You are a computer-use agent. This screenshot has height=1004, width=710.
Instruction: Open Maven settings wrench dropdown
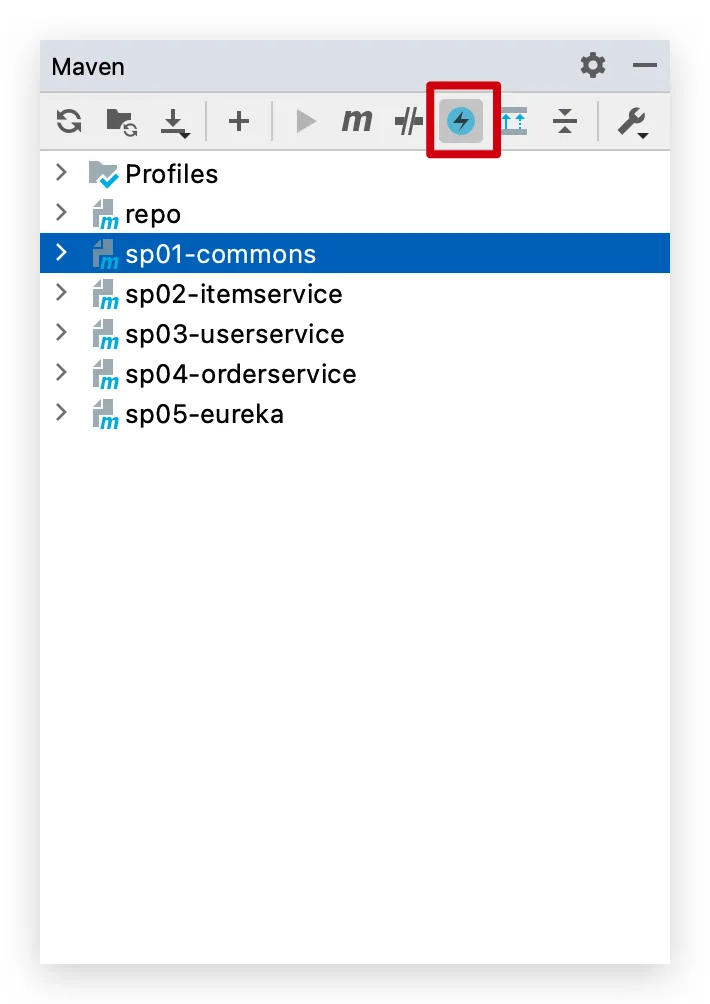click(x=633, y=122)
